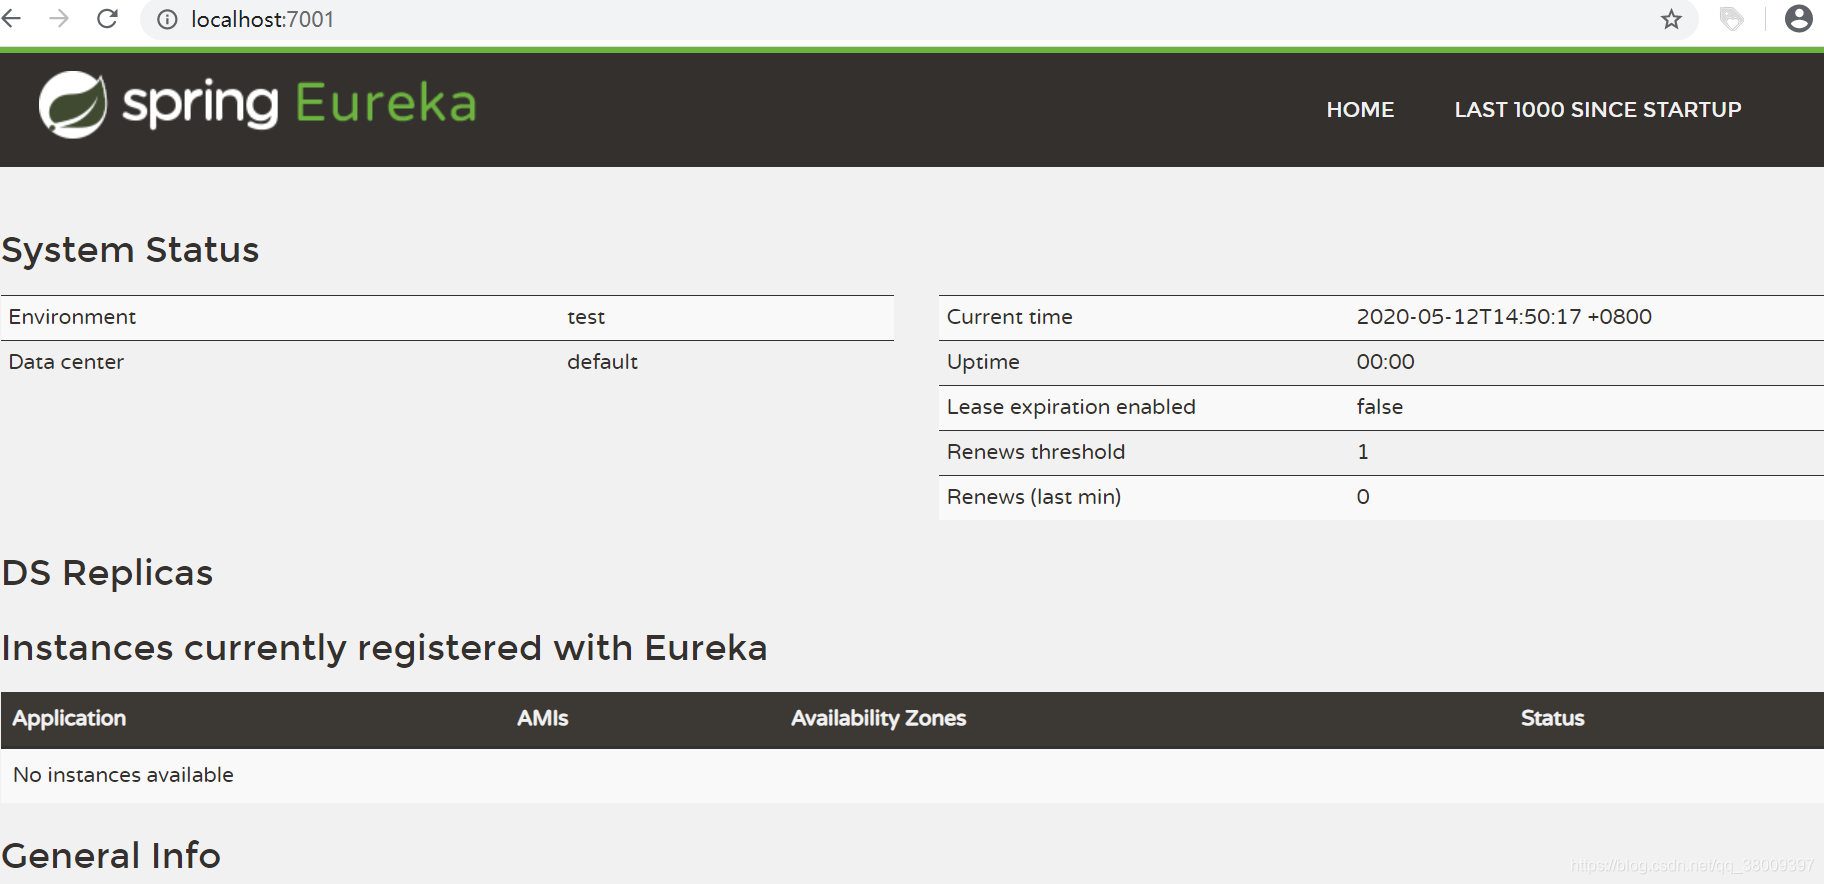Click the browser back arrow

[x=11, y=18]
